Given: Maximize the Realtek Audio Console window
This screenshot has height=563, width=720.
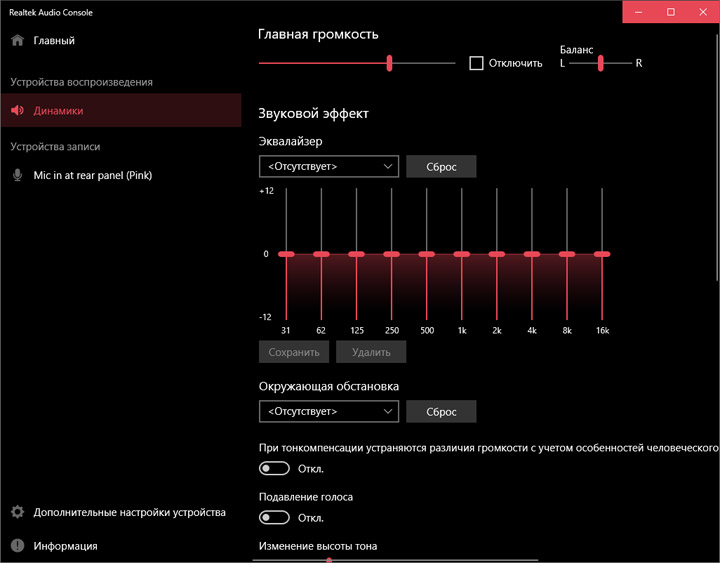Looking at the screenshot, I should pyautogui.click(x=671, y=12).
